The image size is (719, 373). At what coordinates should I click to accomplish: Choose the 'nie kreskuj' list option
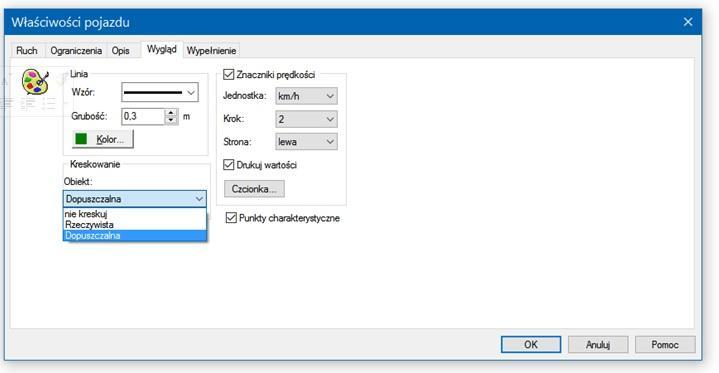tap(134, 214)
